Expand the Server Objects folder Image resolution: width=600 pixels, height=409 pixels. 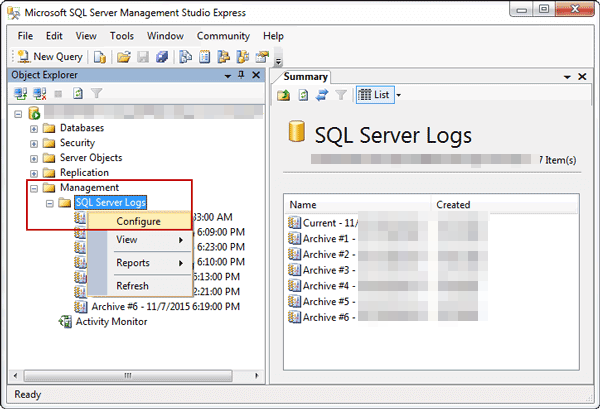[x=34, y=159]
